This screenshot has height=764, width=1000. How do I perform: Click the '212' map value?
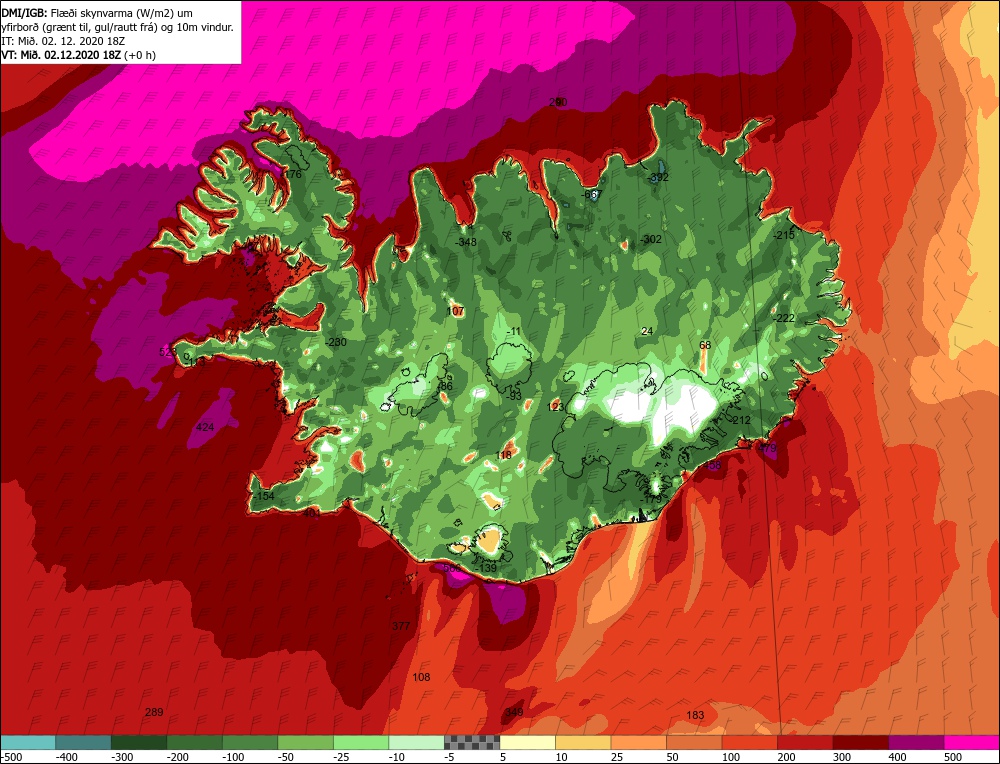click(x=742, y=420)
